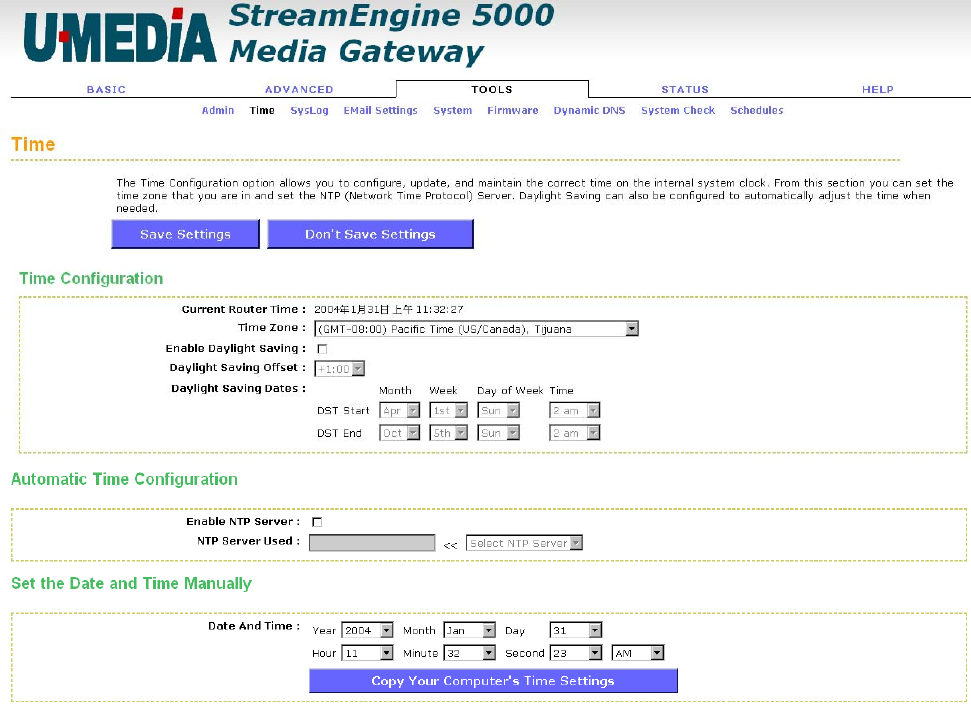Viewport: 971px width, 714px height.
Task: Click the Current Router Time value
Action: click(x=388, y=310)
